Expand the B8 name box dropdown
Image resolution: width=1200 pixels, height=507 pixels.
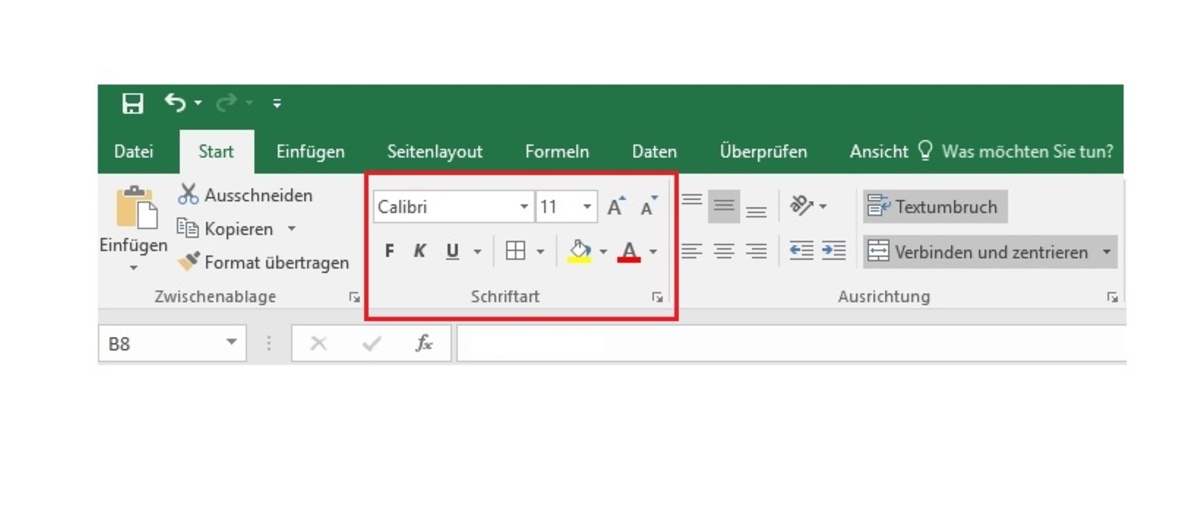point(231,343)
